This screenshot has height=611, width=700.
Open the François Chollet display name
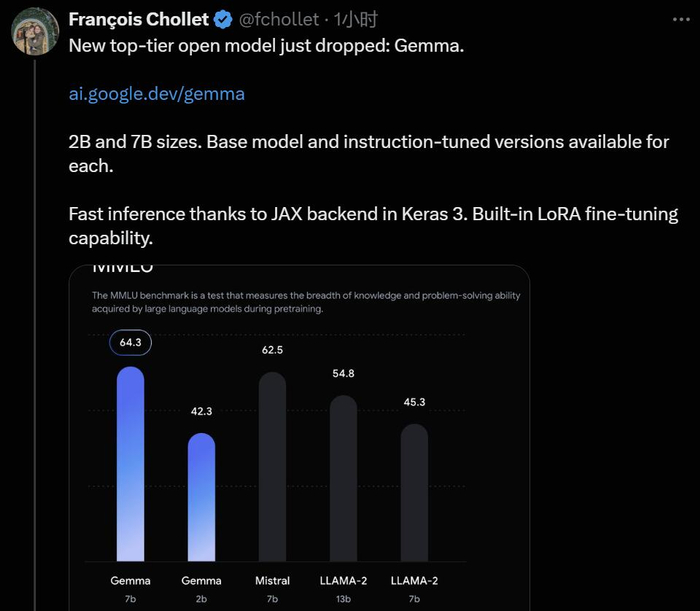click(139, 20)
